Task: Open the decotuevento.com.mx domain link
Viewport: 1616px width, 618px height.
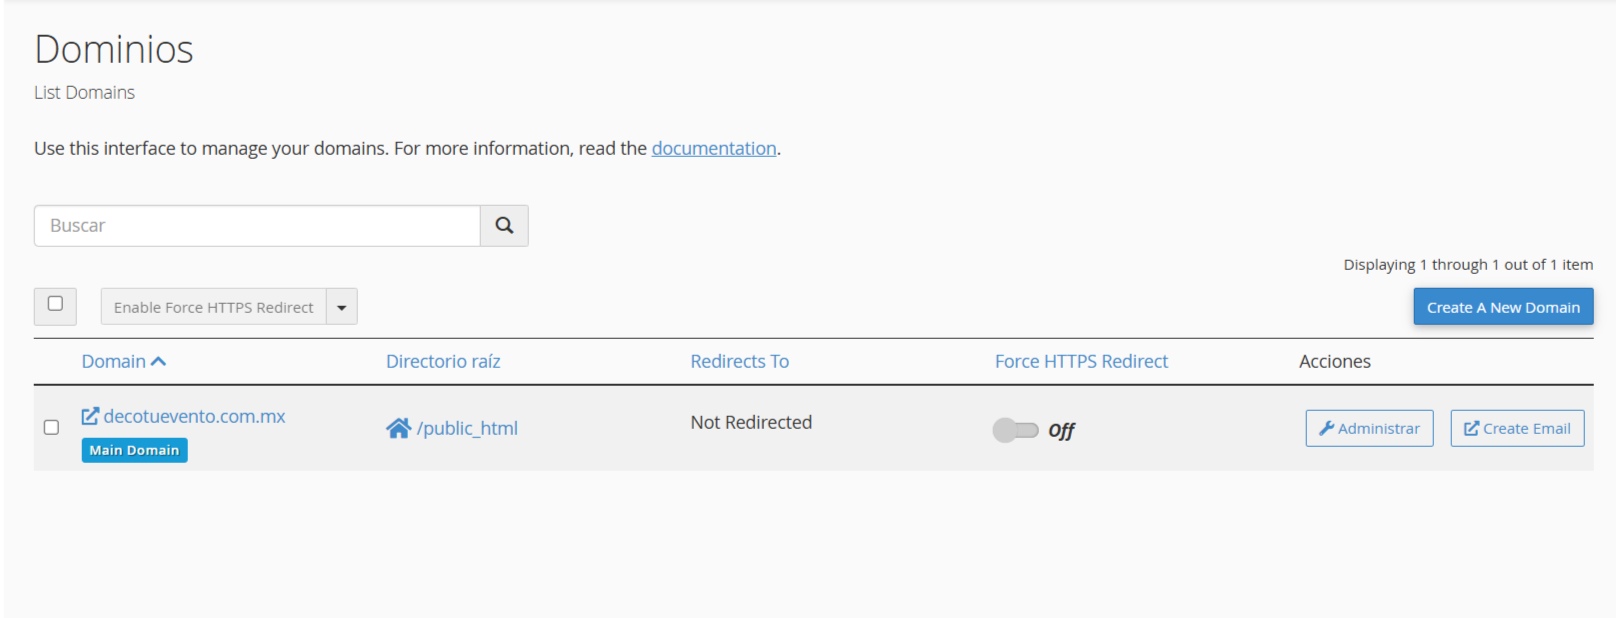Action: 195,416
